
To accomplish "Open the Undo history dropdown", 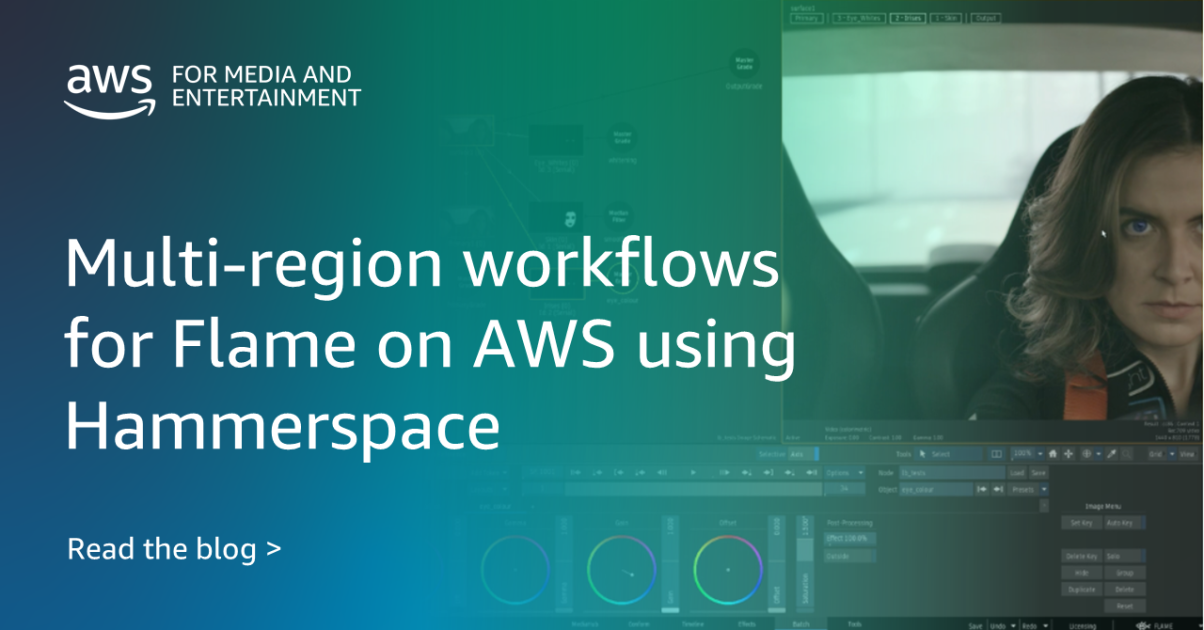I will point(1013,625).
